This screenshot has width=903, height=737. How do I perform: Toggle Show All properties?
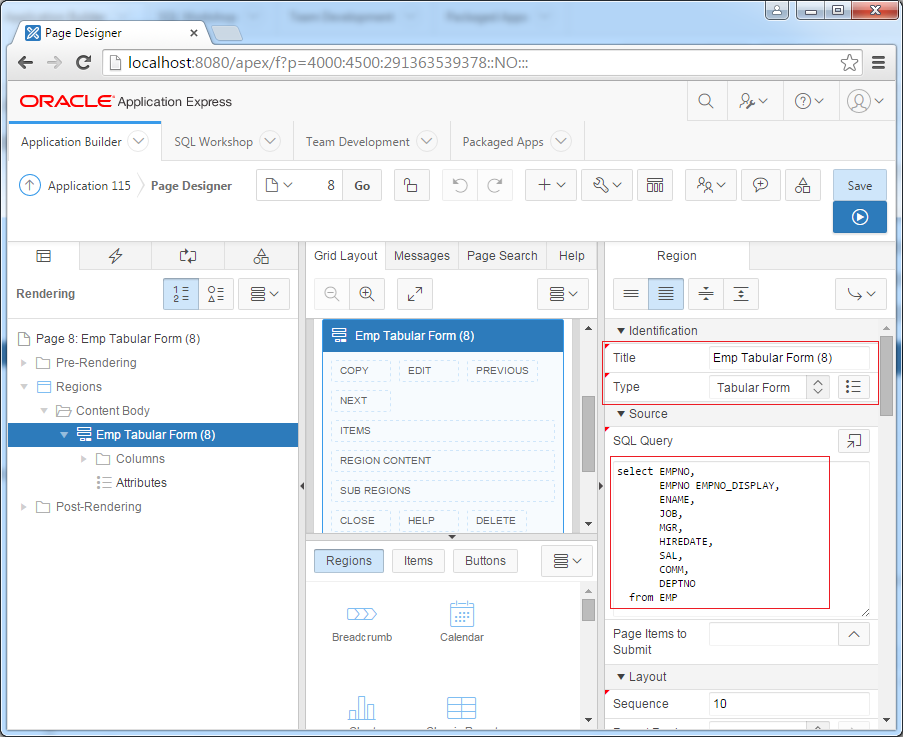click(x=666, y=294)
